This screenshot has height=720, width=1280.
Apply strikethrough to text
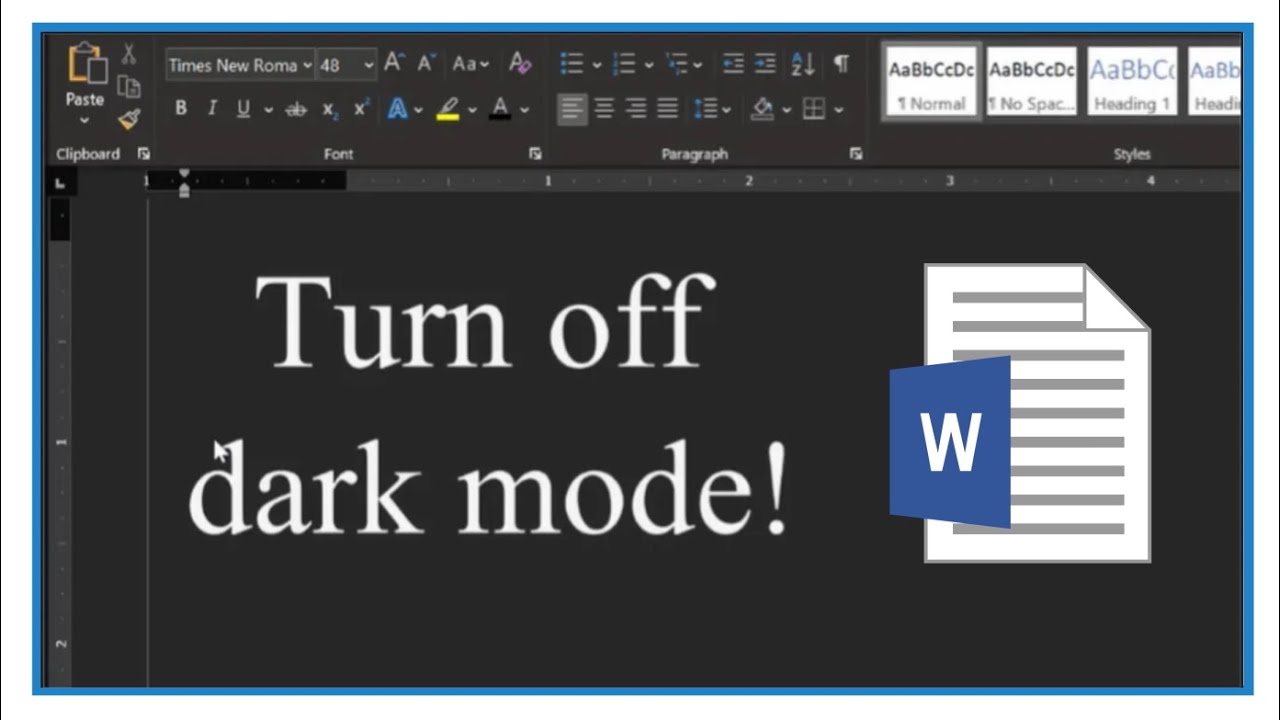295,110
